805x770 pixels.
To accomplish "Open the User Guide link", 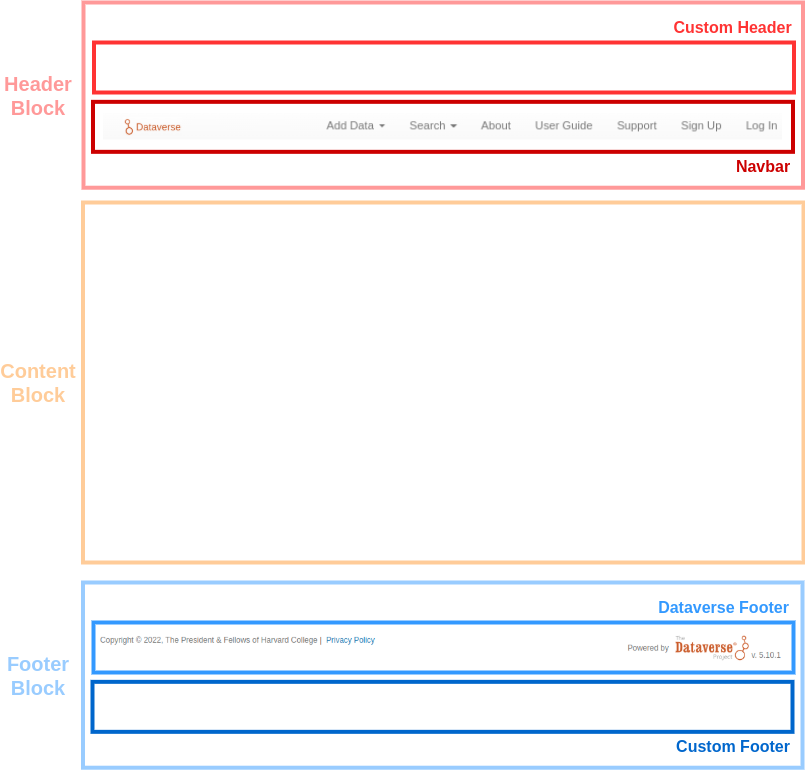I will 563,126.
